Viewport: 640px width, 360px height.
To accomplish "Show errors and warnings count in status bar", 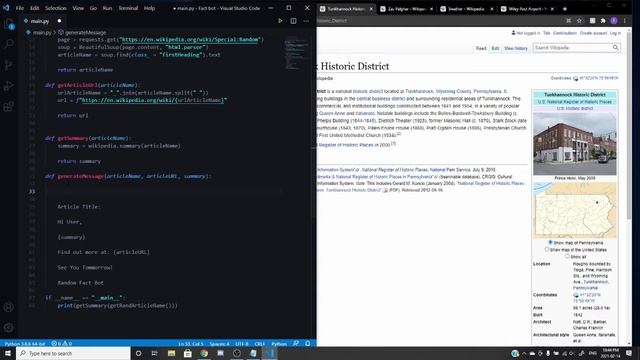I will [x=62, y=344].
